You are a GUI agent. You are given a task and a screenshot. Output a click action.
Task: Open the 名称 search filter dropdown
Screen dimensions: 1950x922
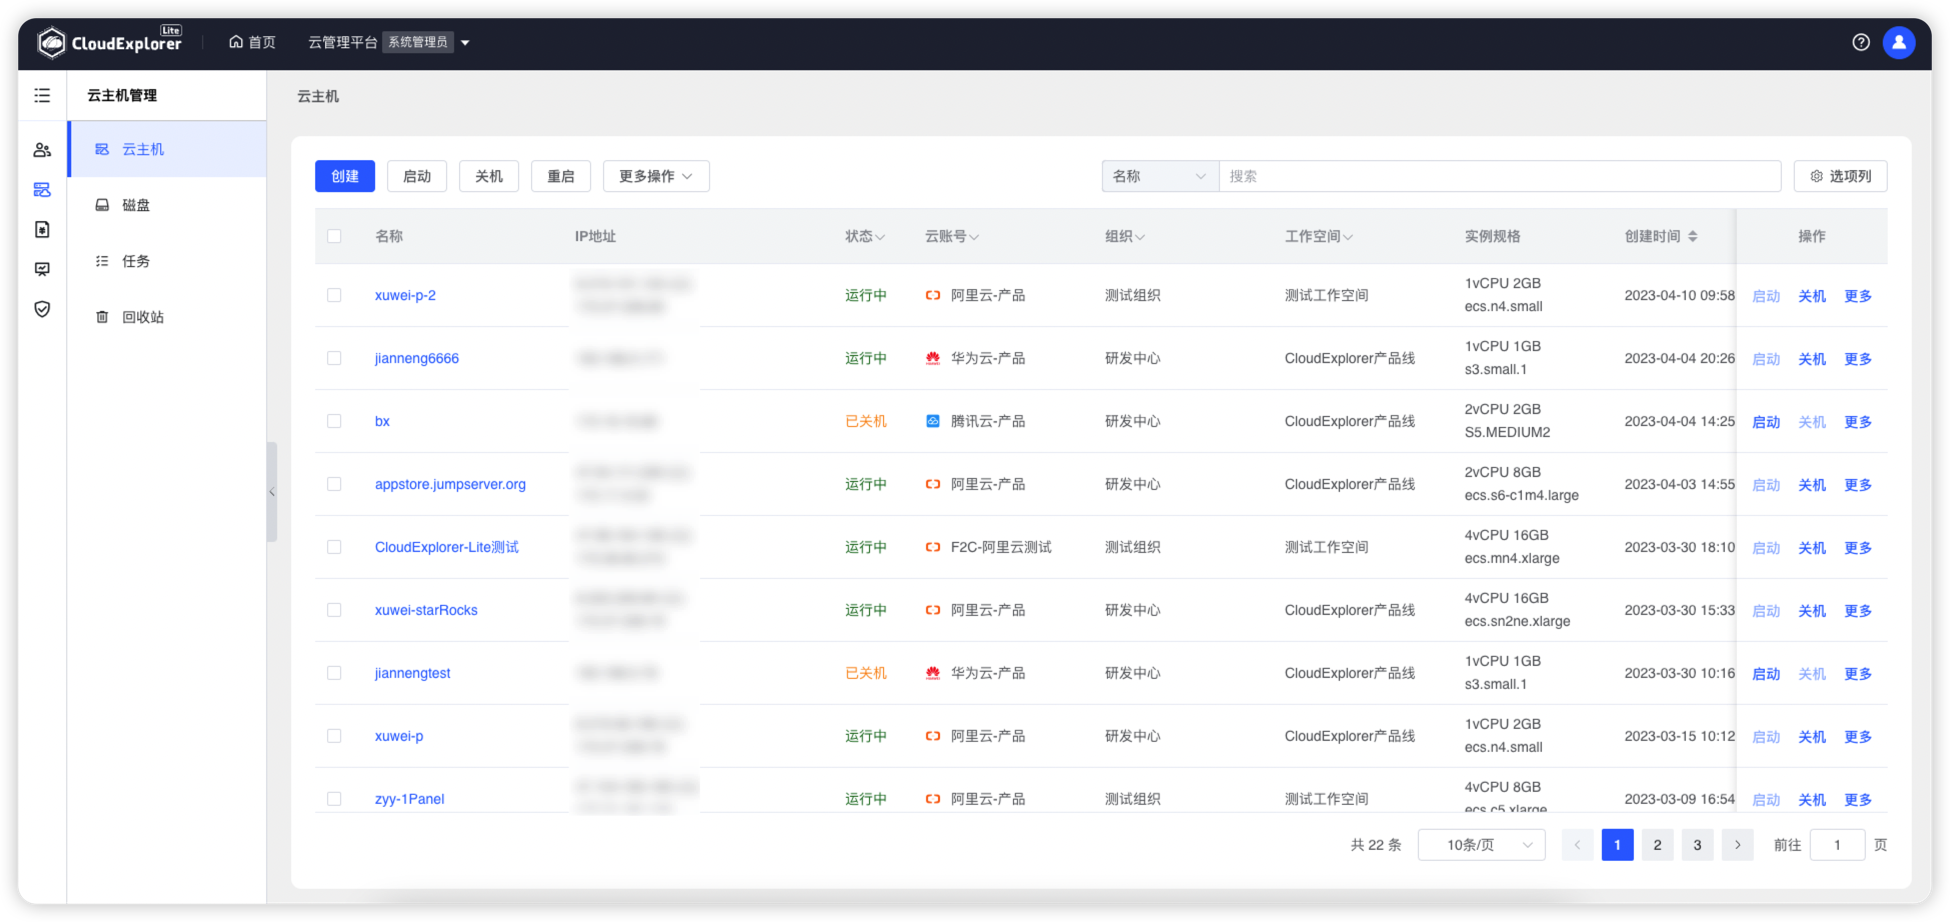pyautogui.click(x=1159, y=176)
